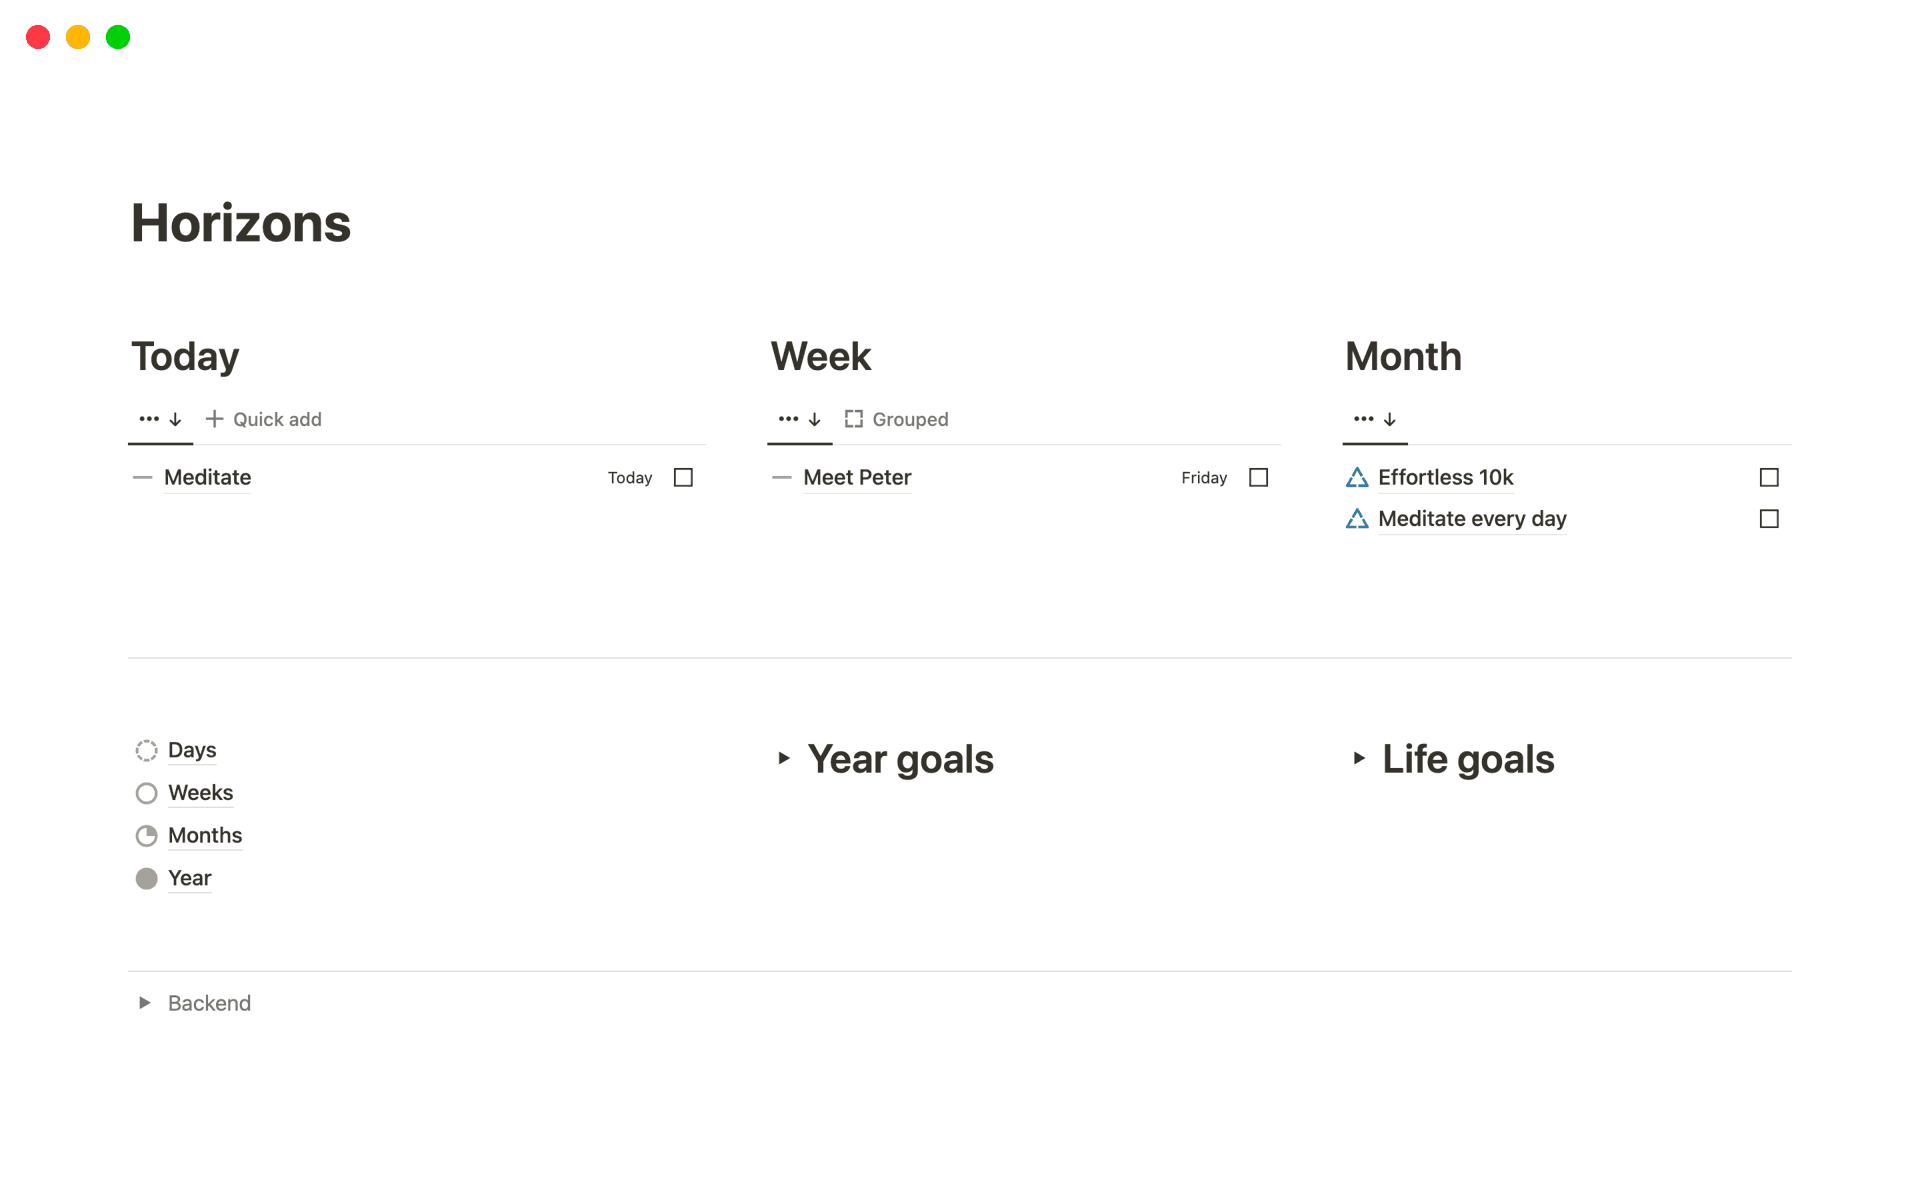Click the sort arrow under Today

175,419
